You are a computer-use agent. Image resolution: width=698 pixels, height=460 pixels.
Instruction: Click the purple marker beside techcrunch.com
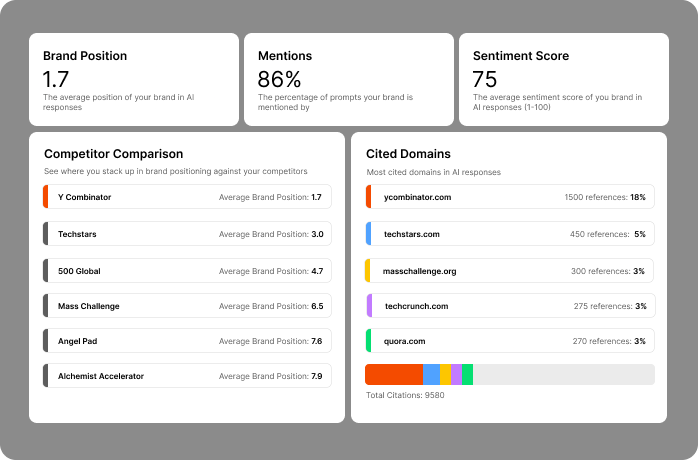point(369,306)
